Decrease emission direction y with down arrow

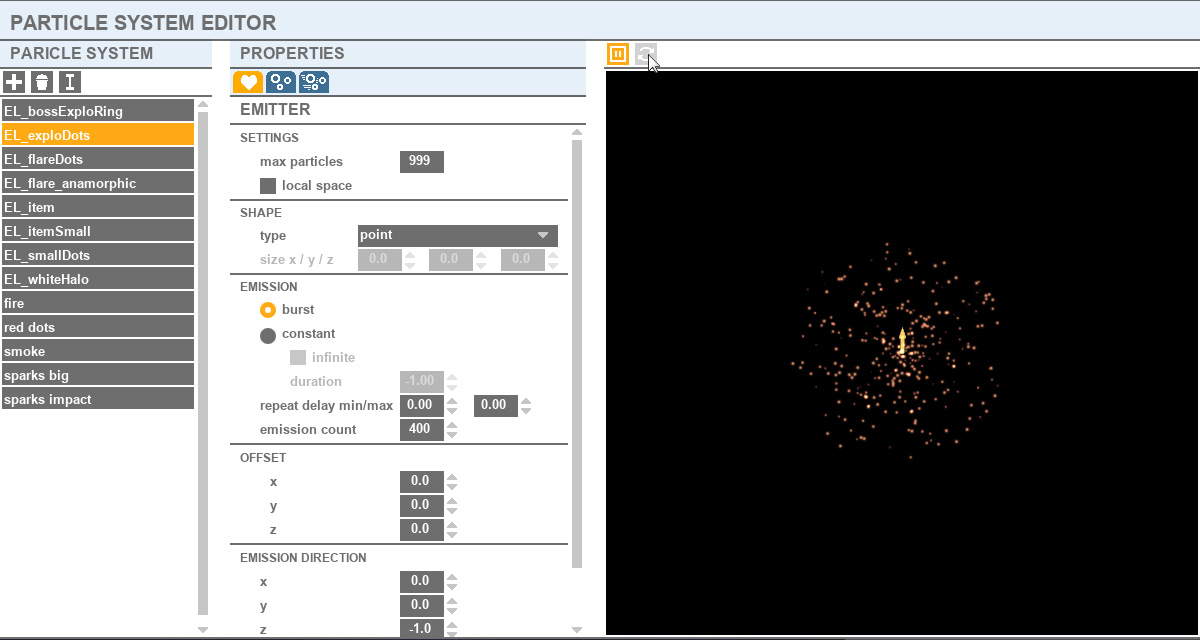click(x=452, y=611)
